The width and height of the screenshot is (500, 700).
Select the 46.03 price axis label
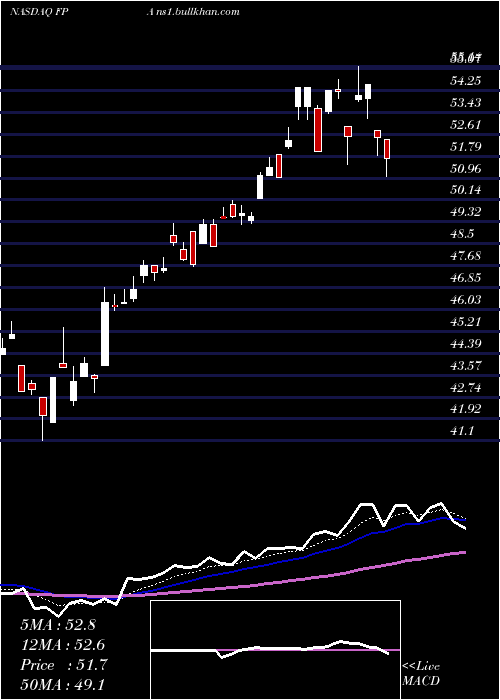pos(466,300)
